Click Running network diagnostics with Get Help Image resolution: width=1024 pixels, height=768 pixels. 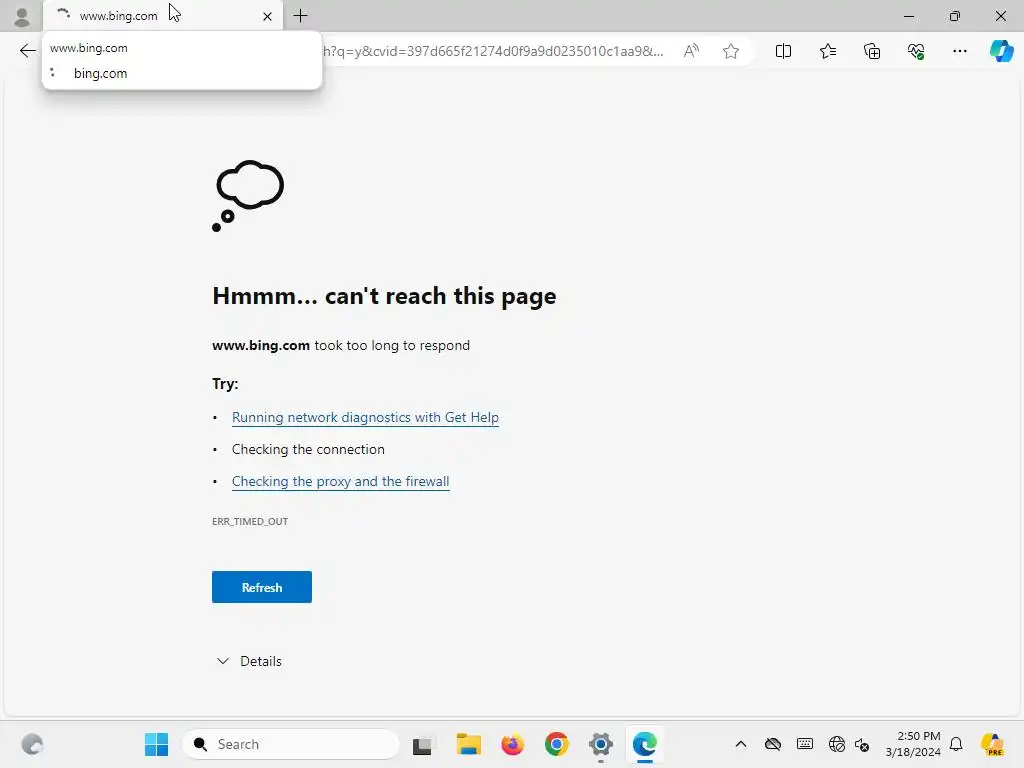pos(365,417)
